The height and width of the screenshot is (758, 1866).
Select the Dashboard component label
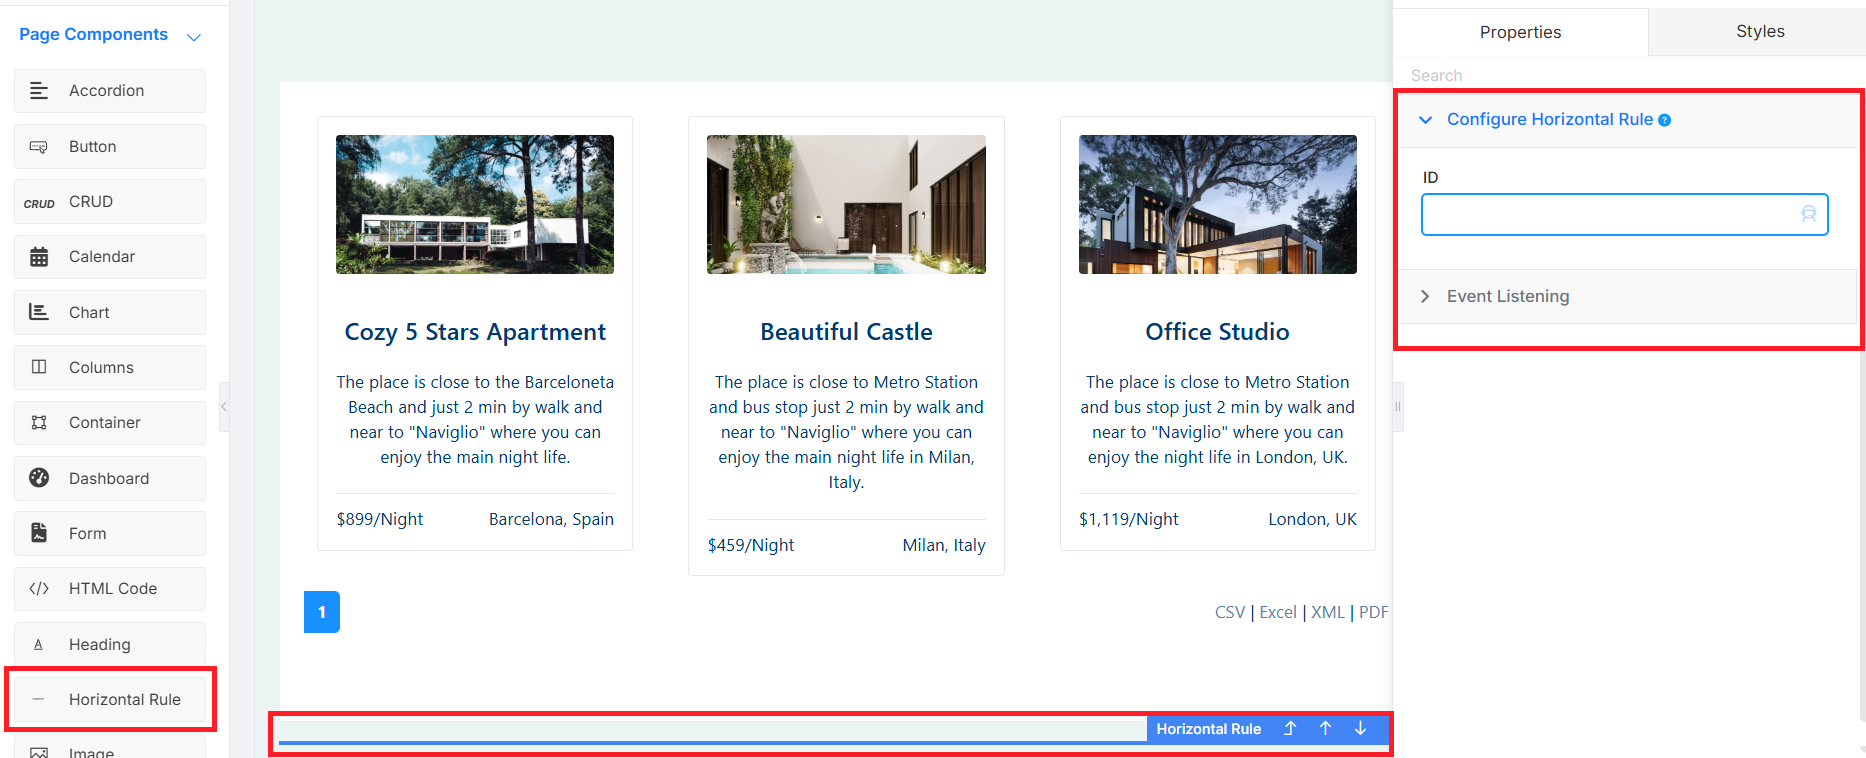pos(109,478)
